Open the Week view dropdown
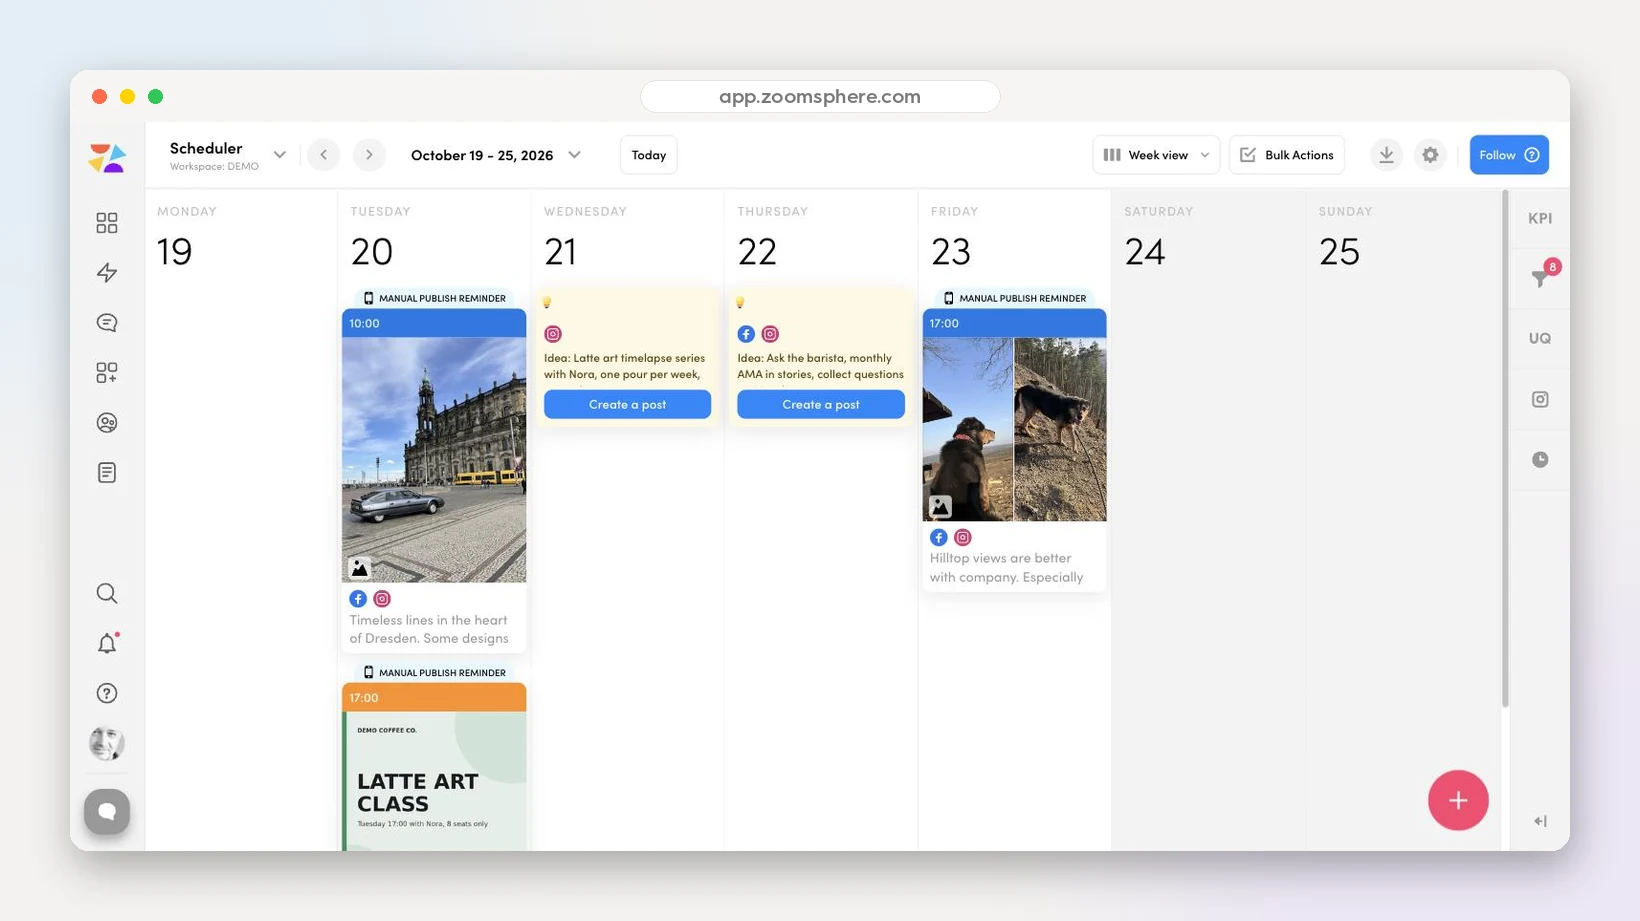This screenshot has height=921, width=1640. (1156, 155)
